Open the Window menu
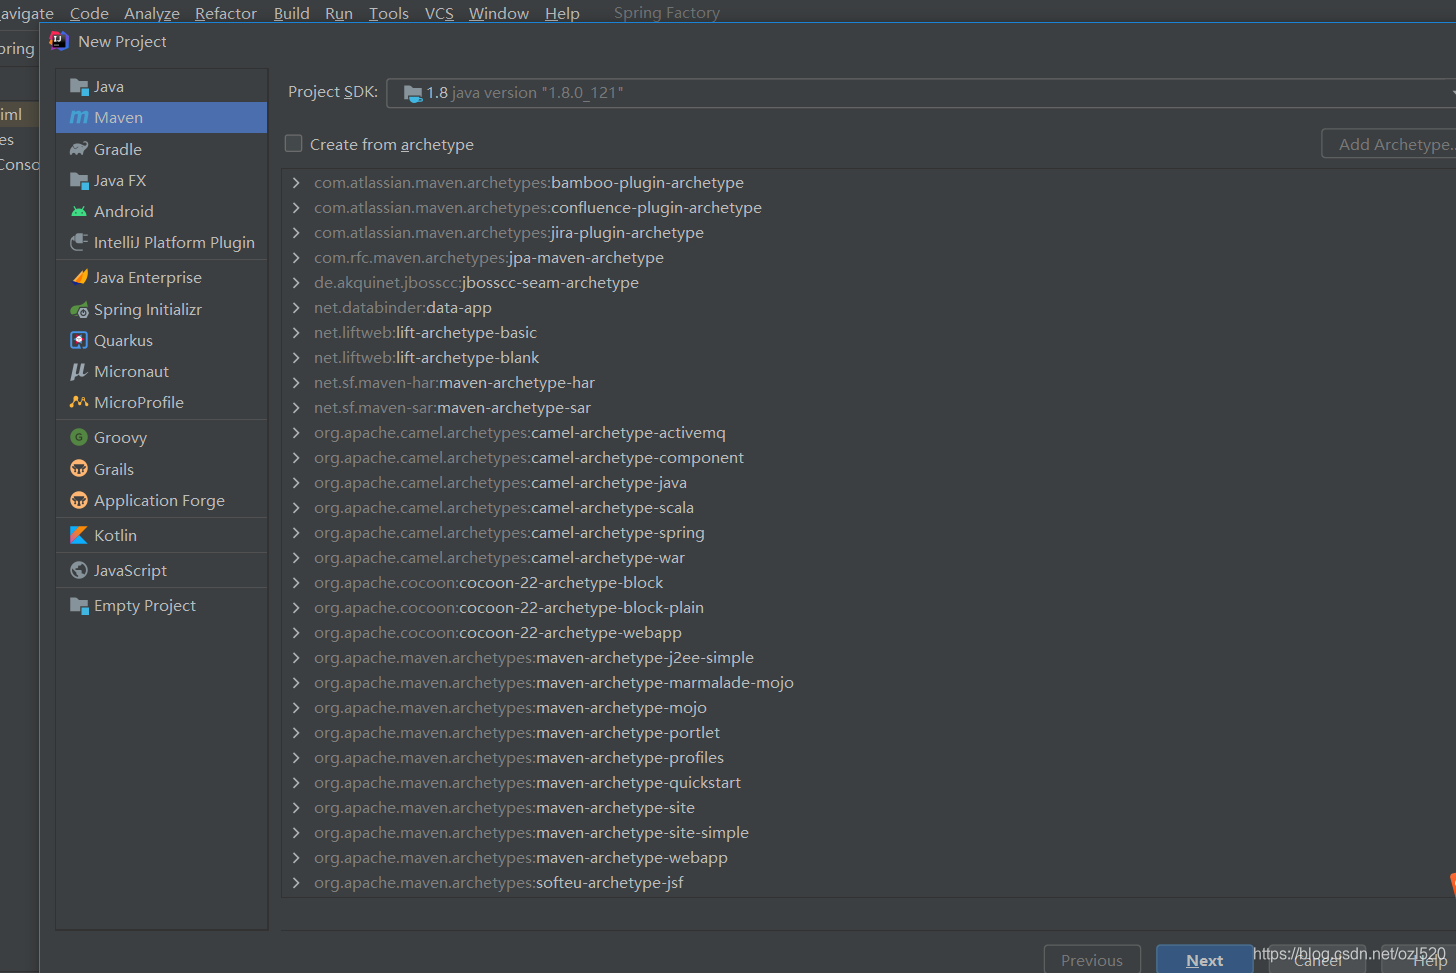 click(x=499, y=13)
